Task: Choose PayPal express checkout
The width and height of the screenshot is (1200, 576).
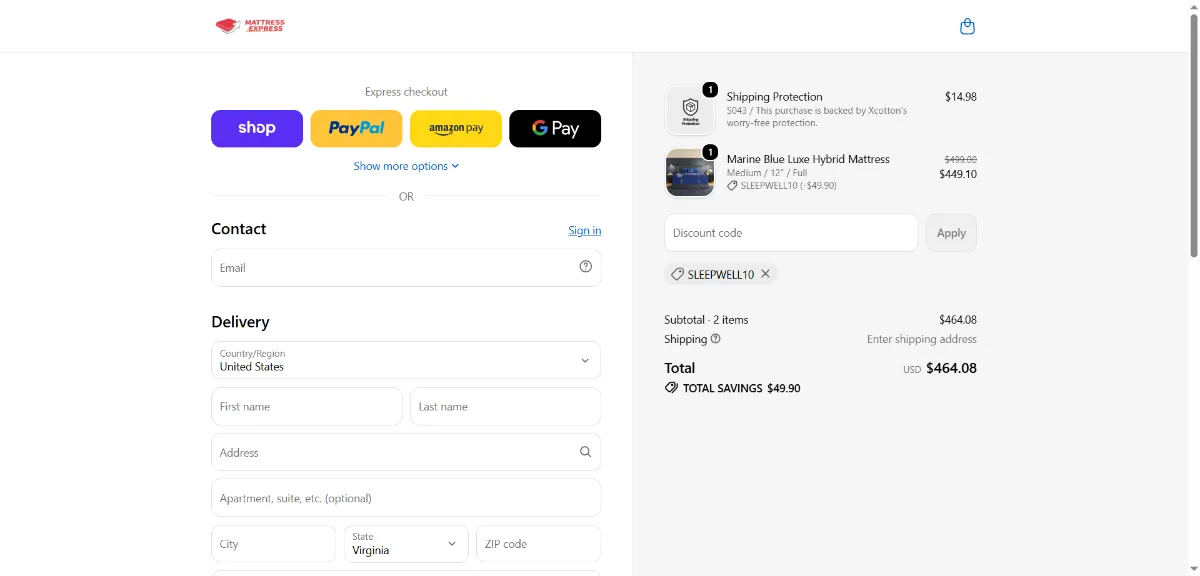Action: pos(356,129)
